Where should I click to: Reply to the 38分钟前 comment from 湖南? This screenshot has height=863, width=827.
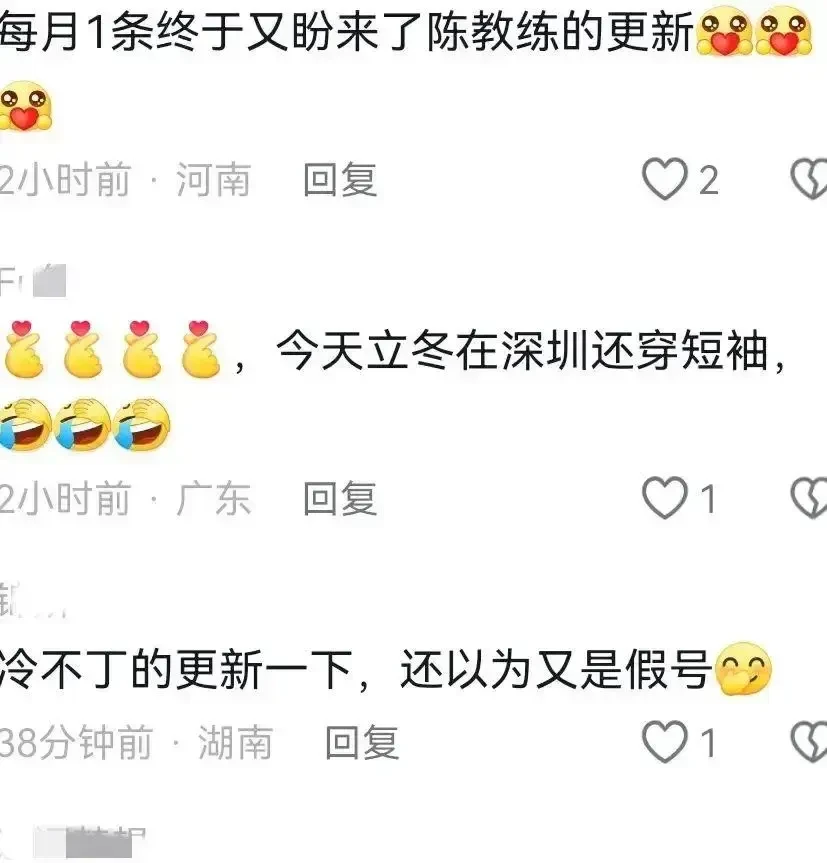click(x=362, y=742)
